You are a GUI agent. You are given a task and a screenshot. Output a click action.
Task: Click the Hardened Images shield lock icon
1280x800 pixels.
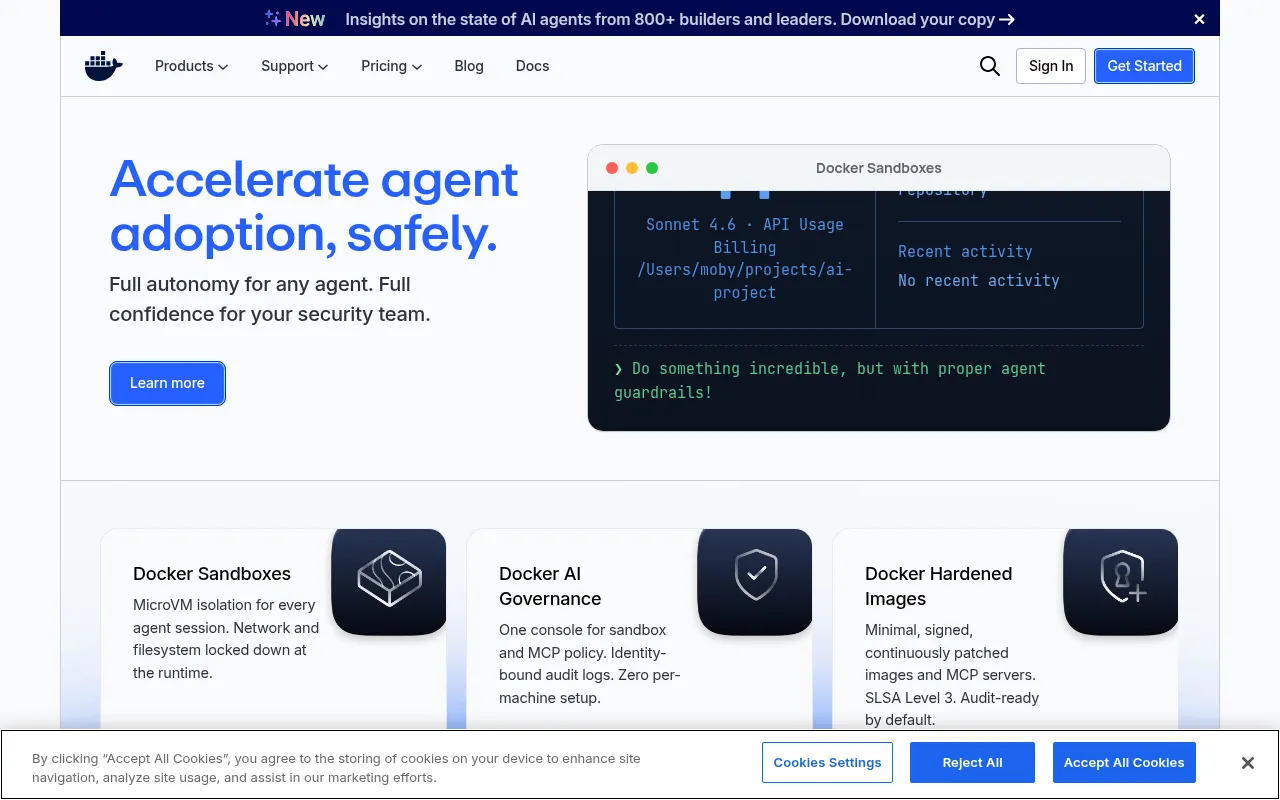pos(1122,577)
